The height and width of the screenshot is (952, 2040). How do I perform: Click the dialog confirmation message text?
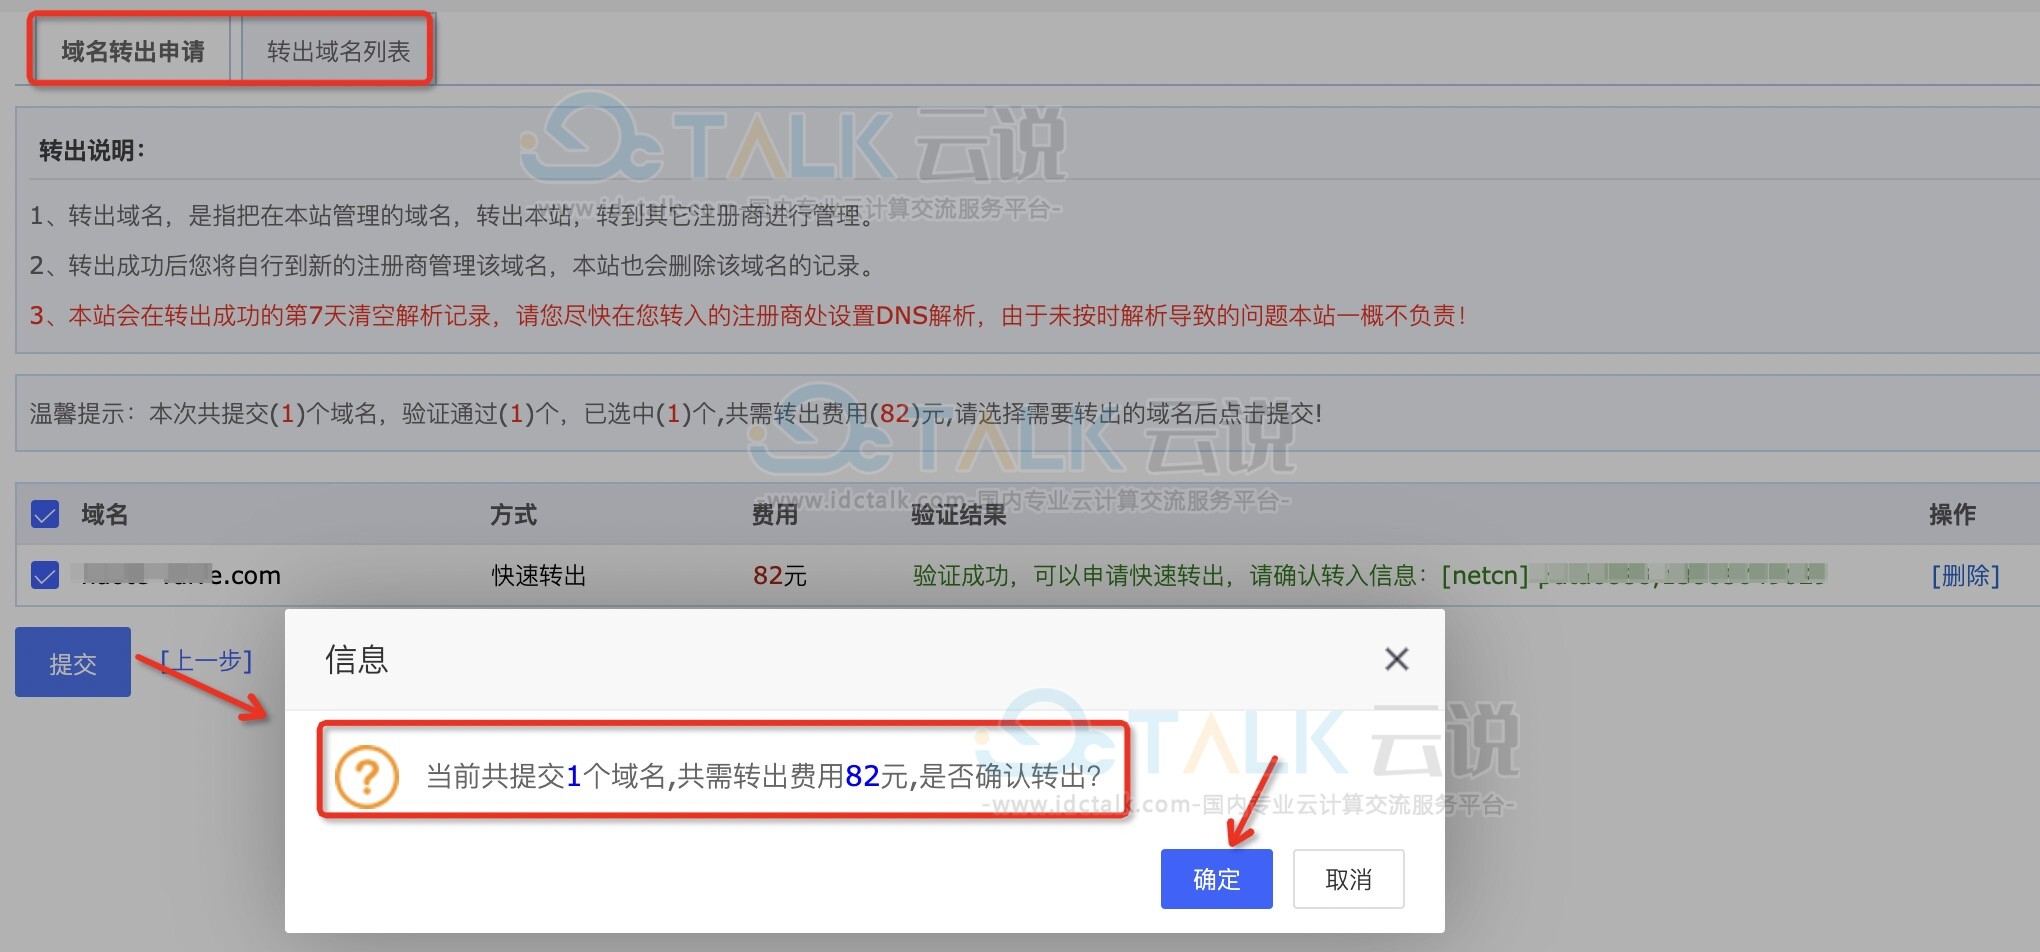pyautogui.click(x=764, y=776)
